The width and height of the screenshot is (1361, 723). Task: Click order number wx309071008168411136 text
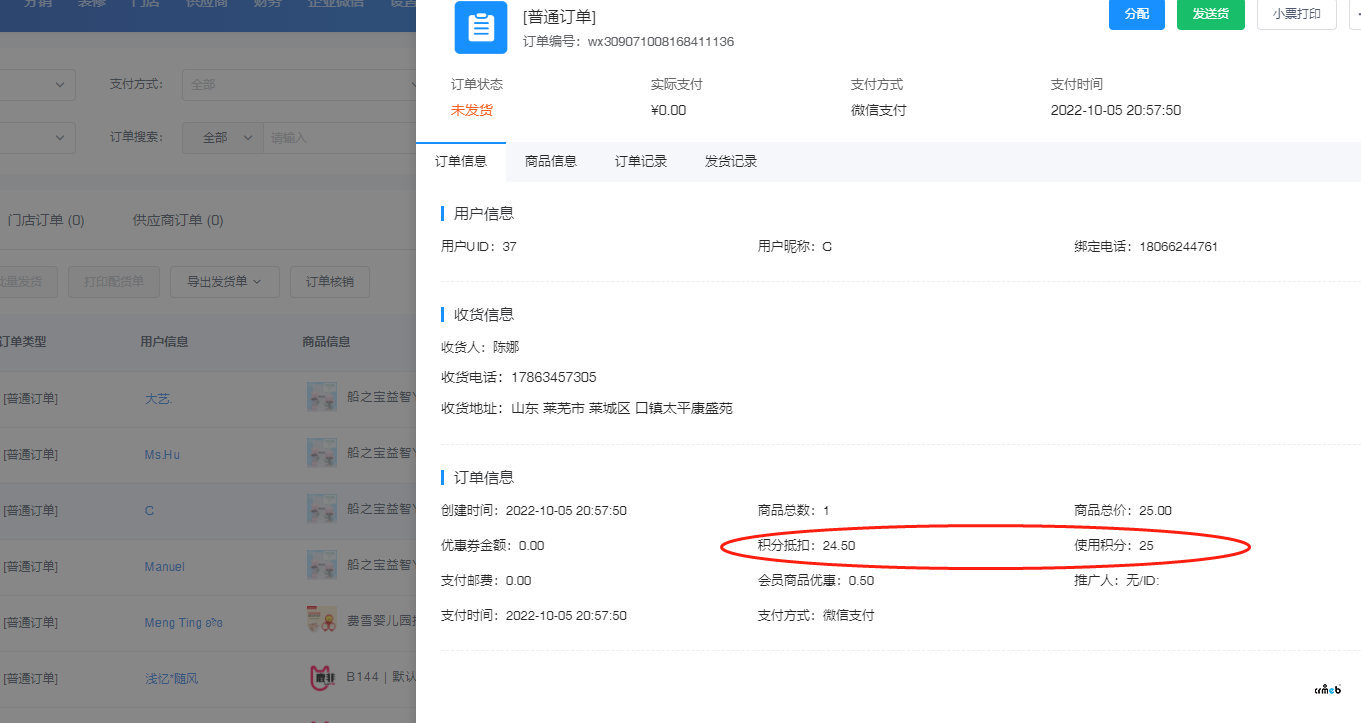(x=660, y=42)
